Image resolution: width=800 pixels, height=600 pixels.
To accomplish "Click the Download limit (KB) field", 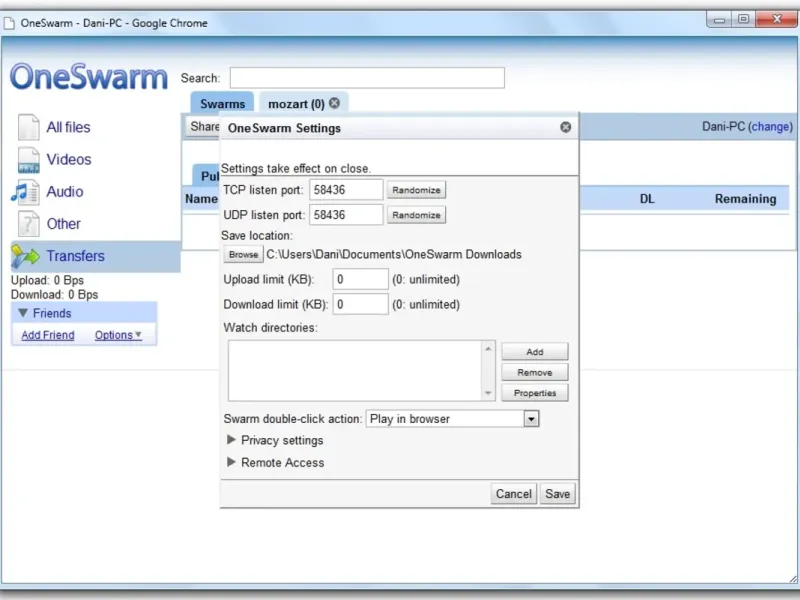I will point(360,304).
